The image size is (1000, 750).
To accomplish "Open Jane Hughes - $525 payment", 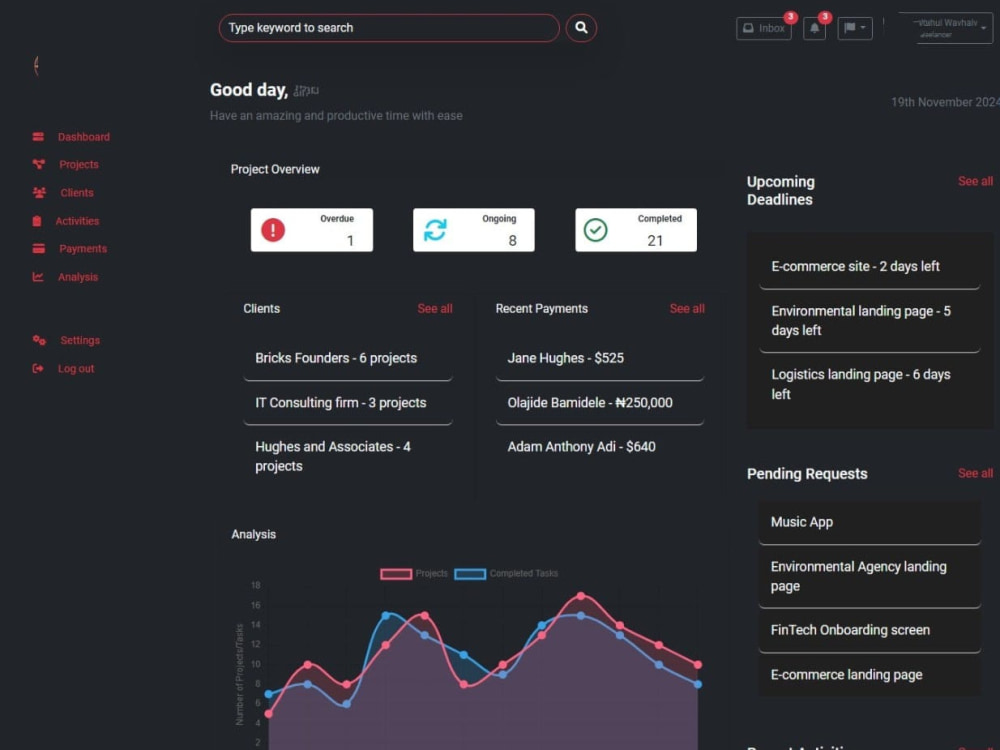I will [600, 358].
